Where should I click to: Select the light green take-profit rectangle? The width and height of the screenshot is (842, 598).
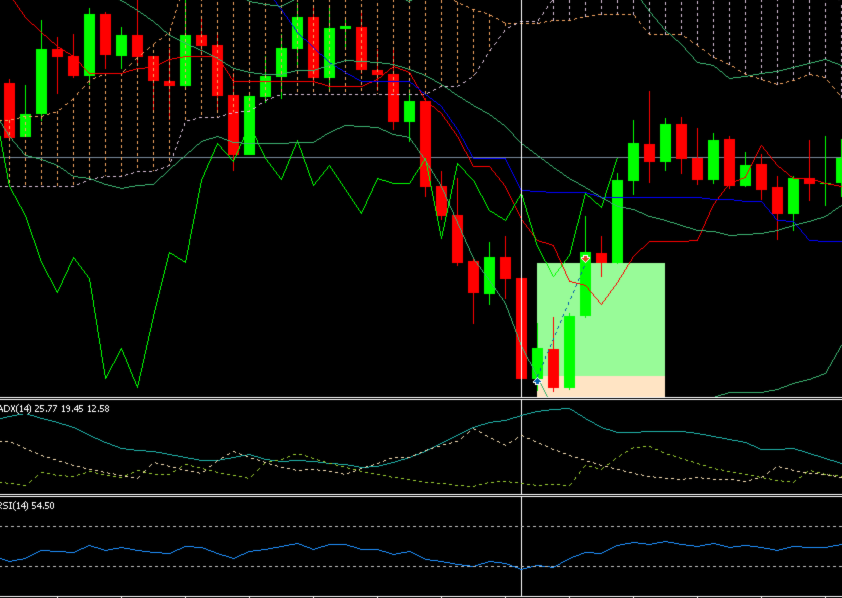point(601,319)
